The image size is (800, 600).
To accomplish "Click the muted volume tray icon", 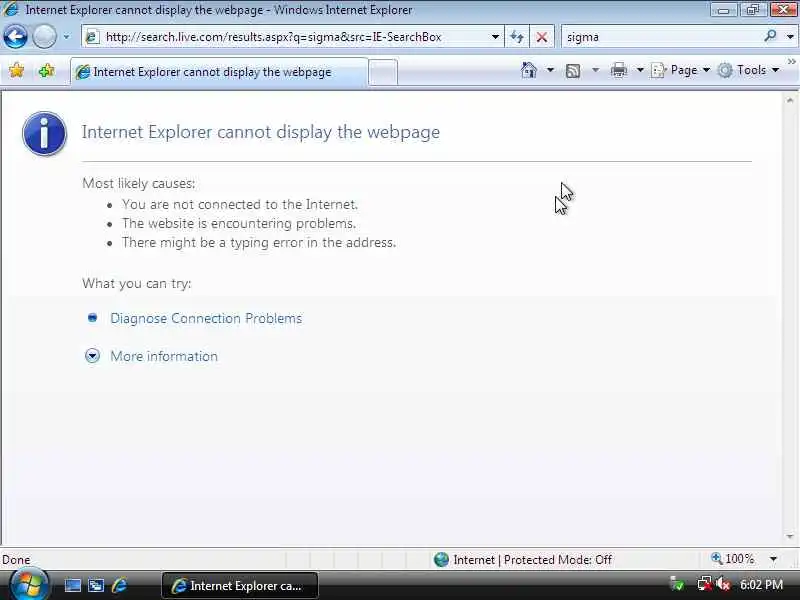I will [723, 584].
